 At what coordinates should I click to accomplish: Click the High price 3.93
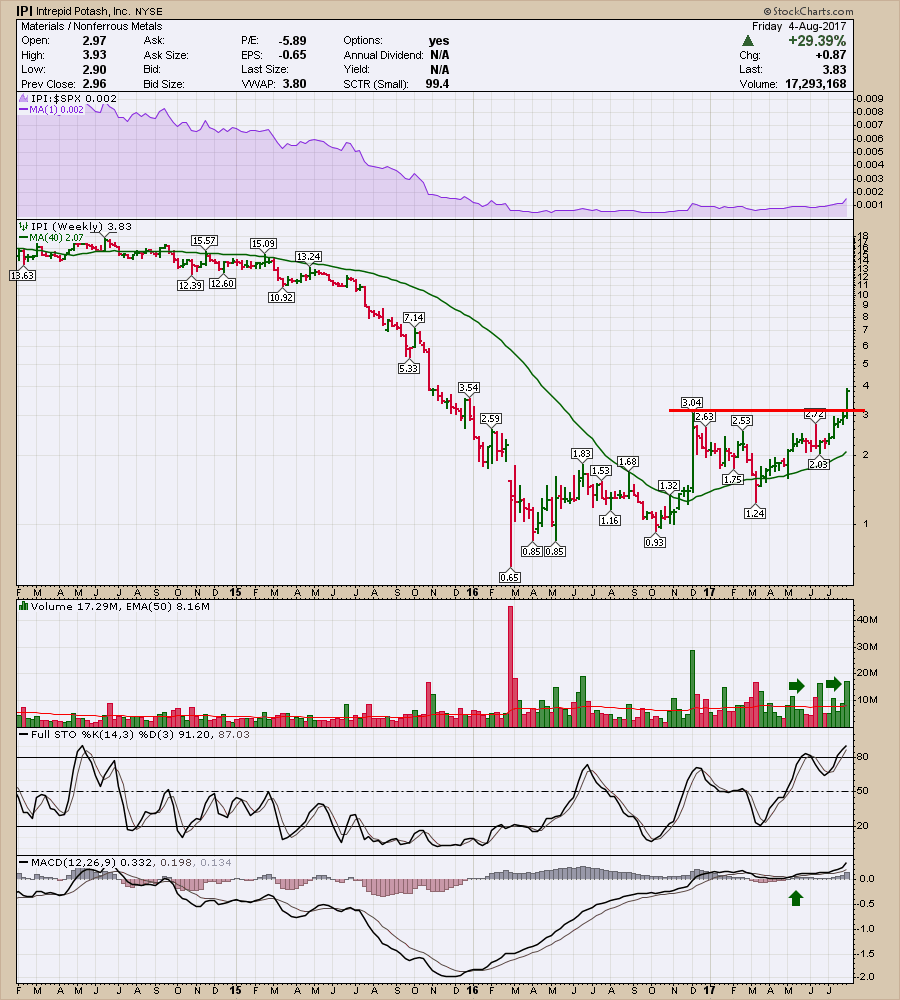point(94,55)
